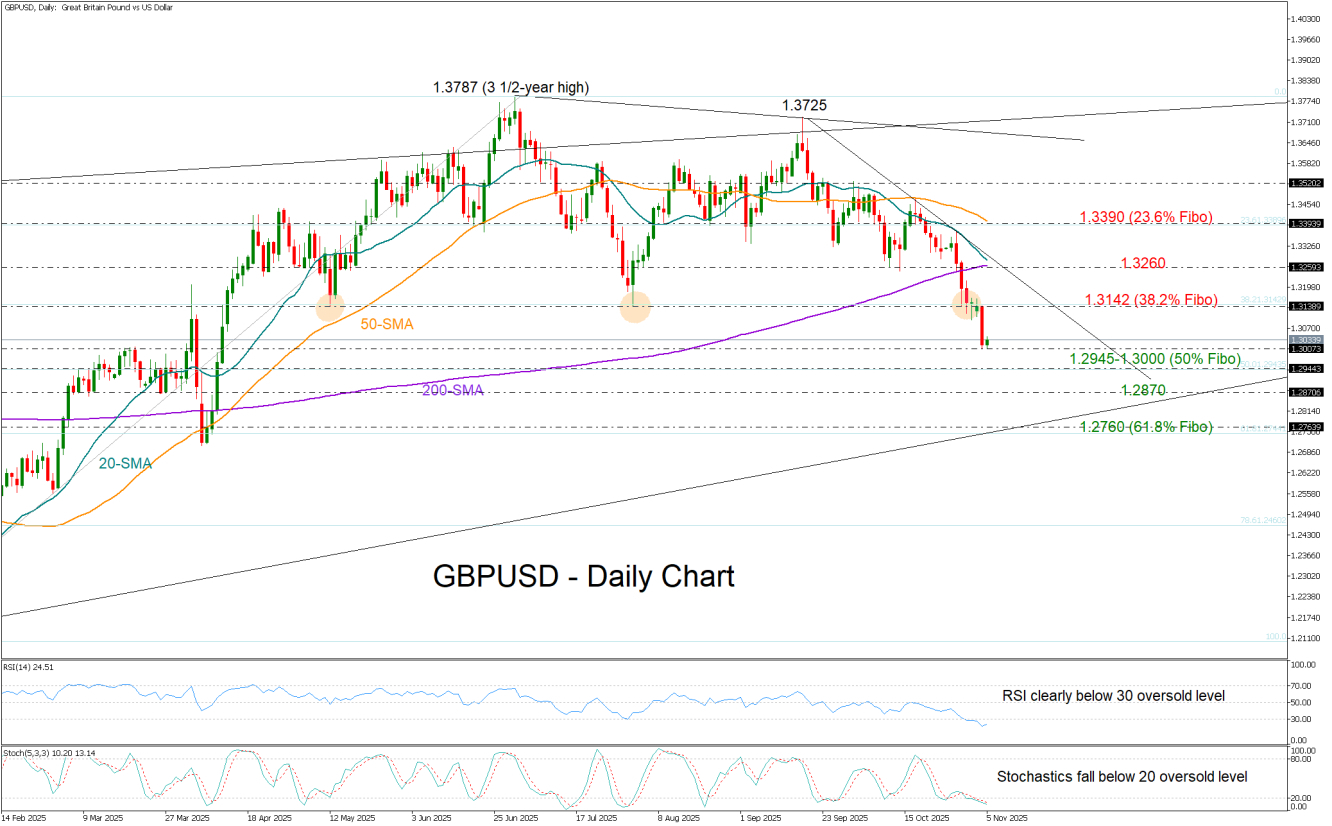Click the 1.3390 23.6% Fibo level label
This screenshot has width=1332, height=826.
coord(1146,217)
